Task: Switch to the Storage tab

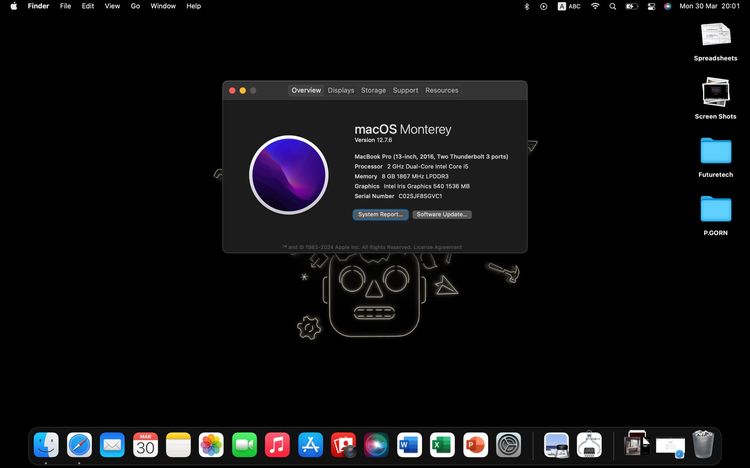Action: [x=374, y=90]
